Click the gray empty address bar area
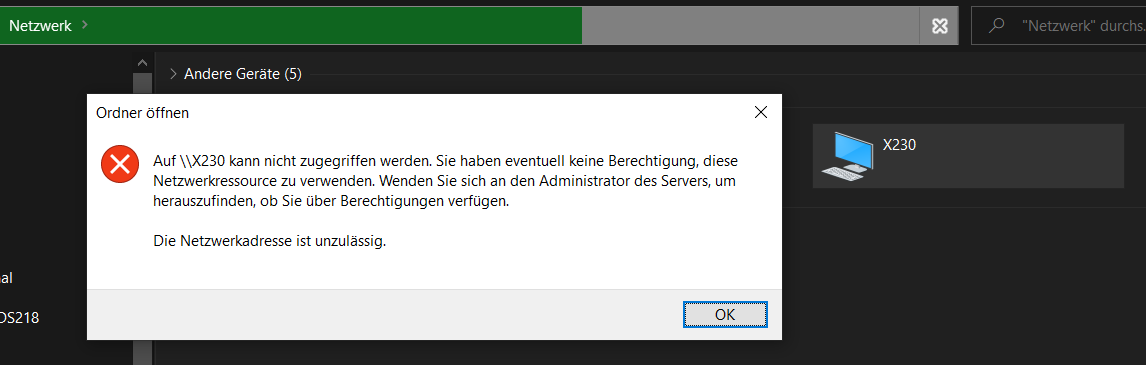Image resolution: width=1146 pixels, height=365 pixels. (x=751, y=26)
